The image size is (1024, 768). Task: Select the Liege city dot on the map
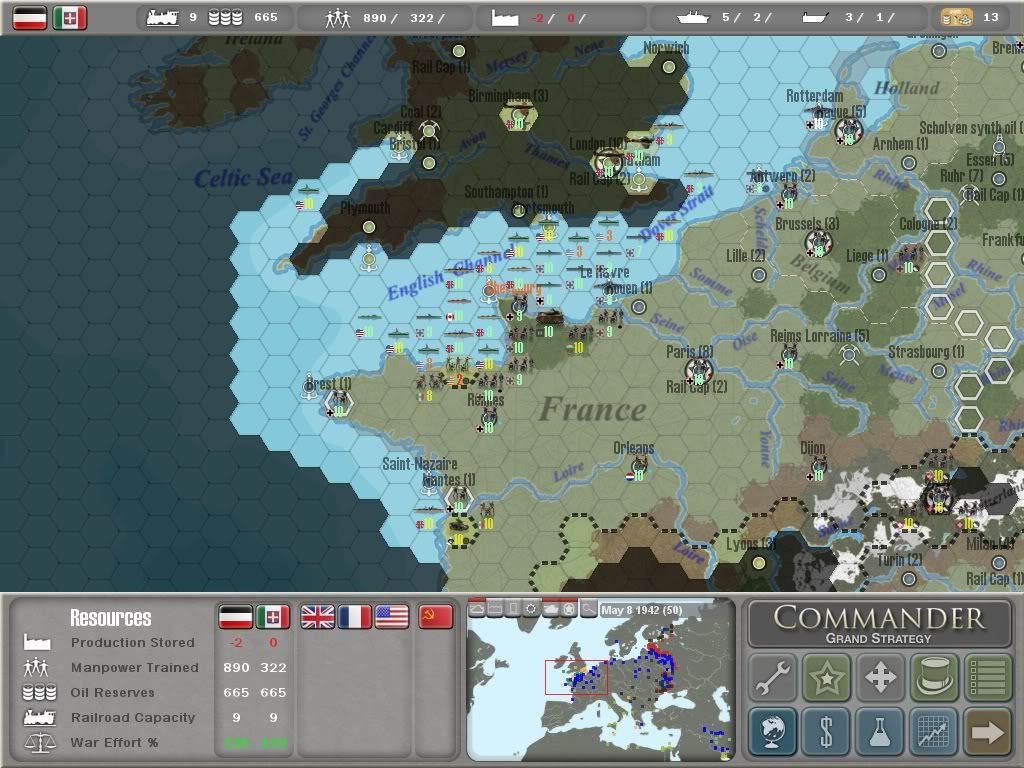[x=879, y=275]
